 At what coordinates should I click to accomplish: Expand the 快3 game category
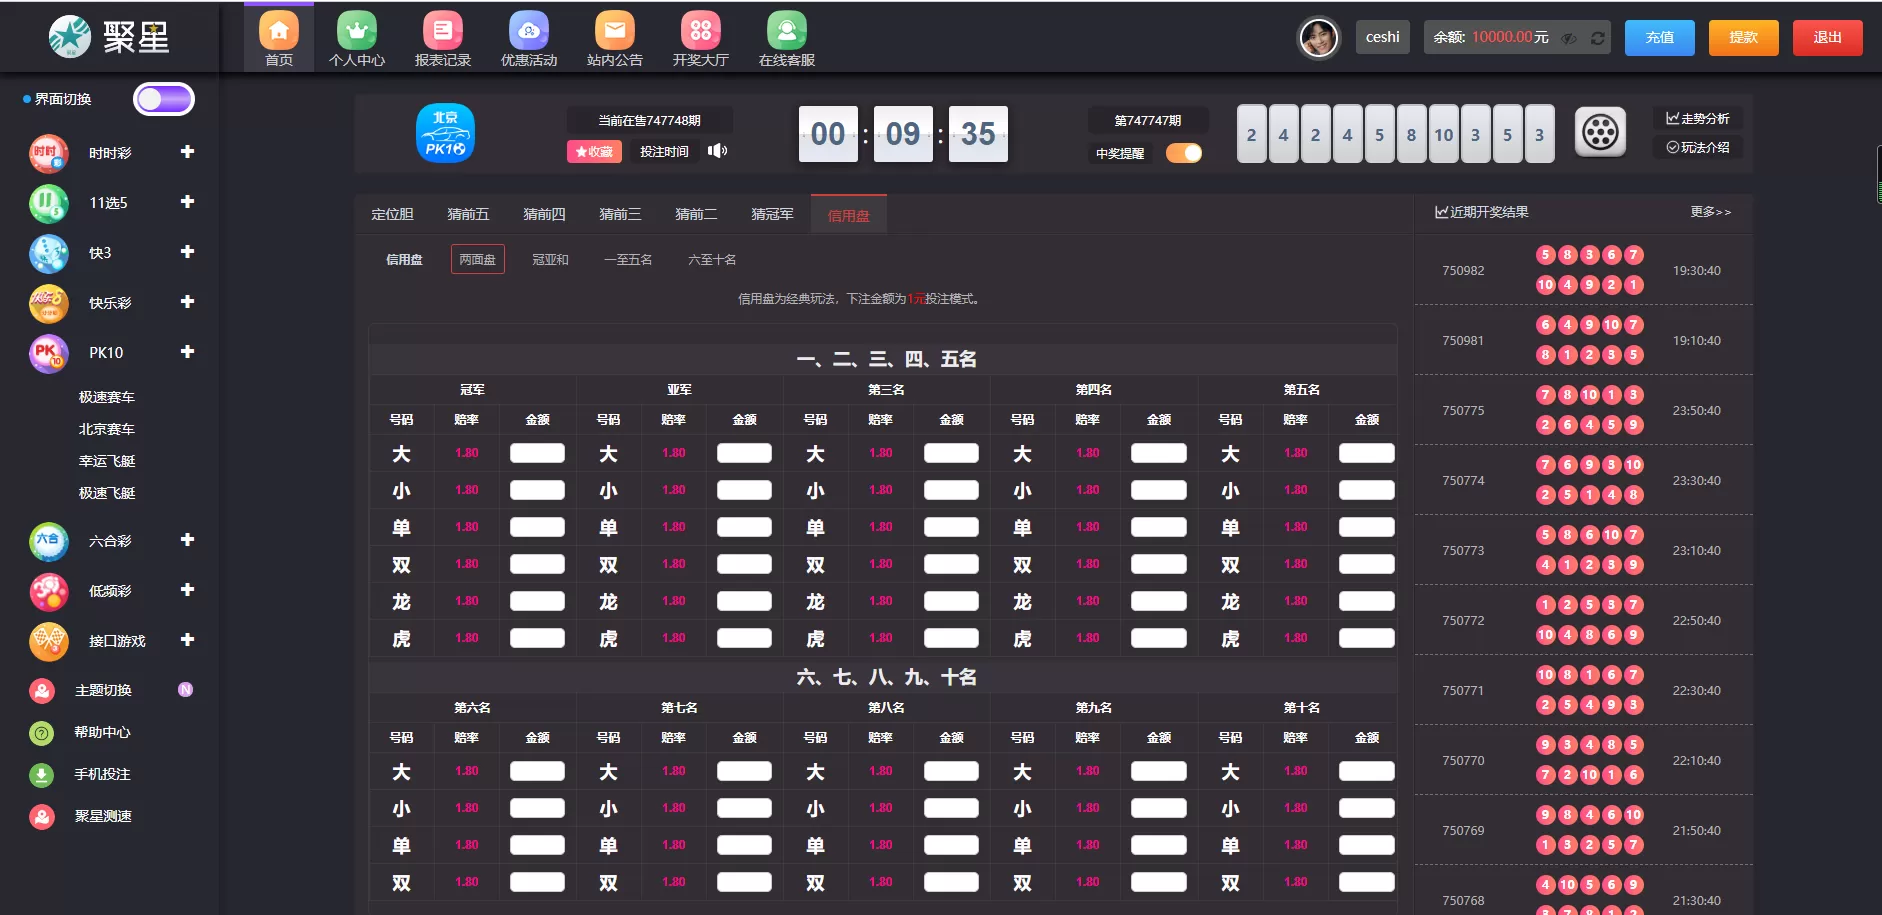point(186,252)
